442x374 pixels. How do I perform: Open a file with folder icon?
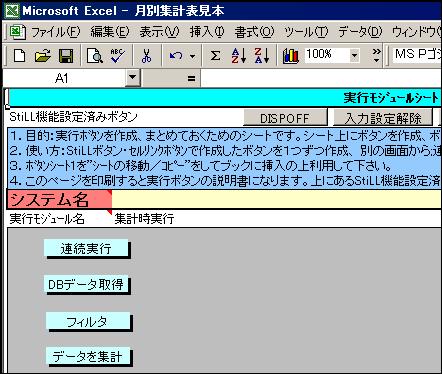coord(43,56)
